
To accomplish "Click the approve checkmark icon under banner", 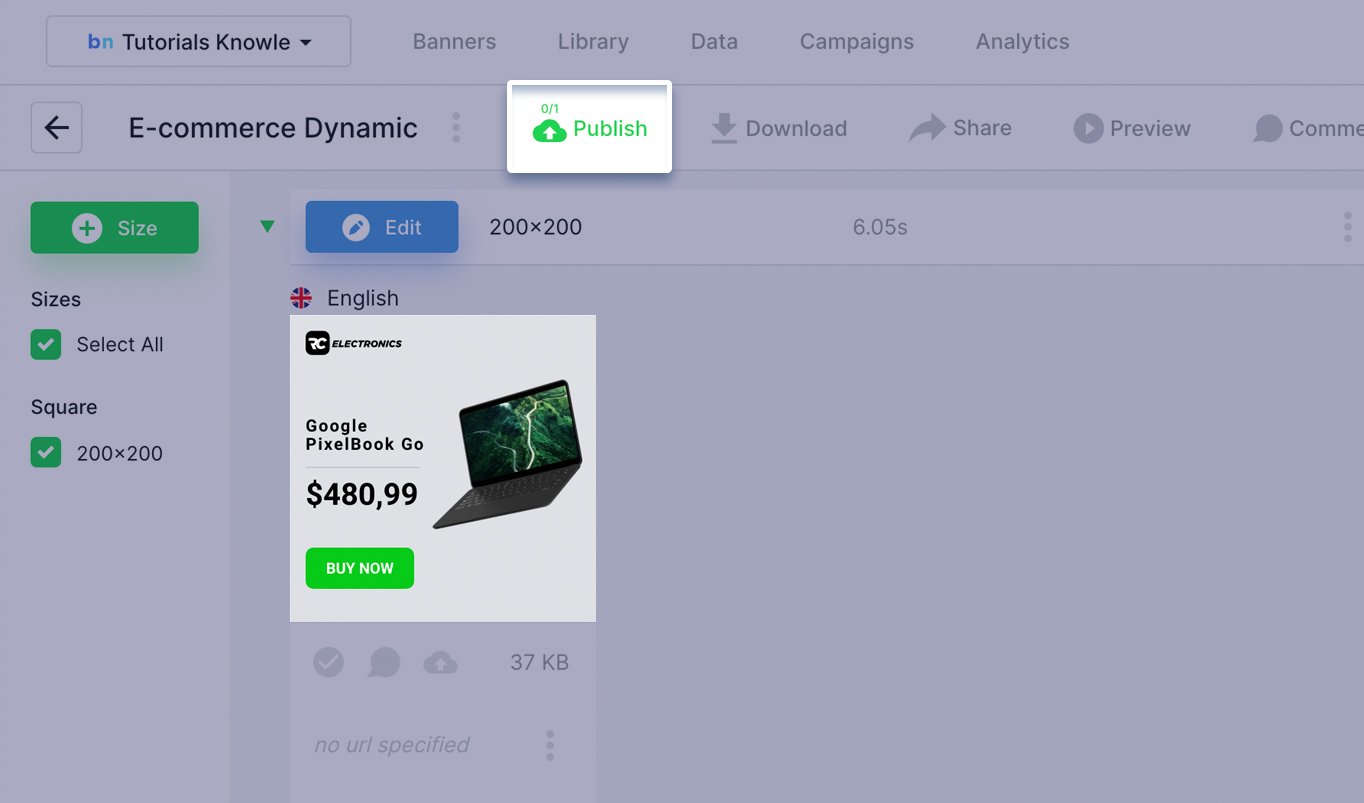I will pos(329,662).
